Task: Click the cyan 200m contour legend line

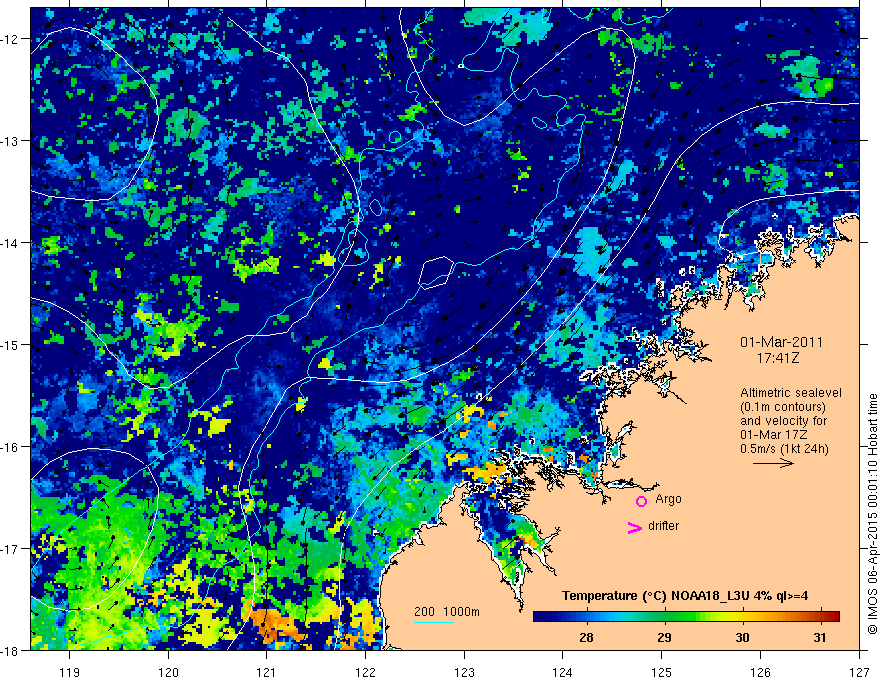Action: [433, 622]
